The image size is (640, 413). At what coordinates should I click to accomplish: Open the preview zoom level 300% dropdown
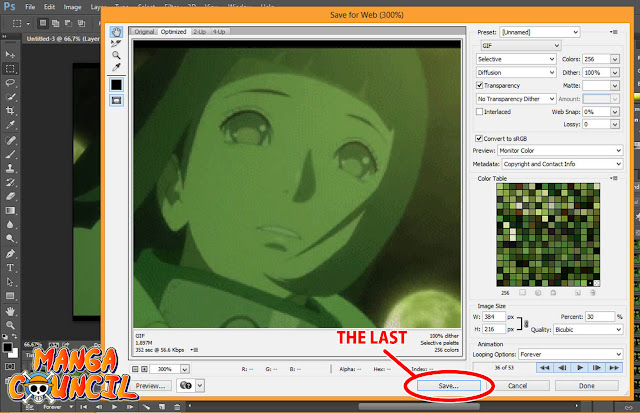184,369
